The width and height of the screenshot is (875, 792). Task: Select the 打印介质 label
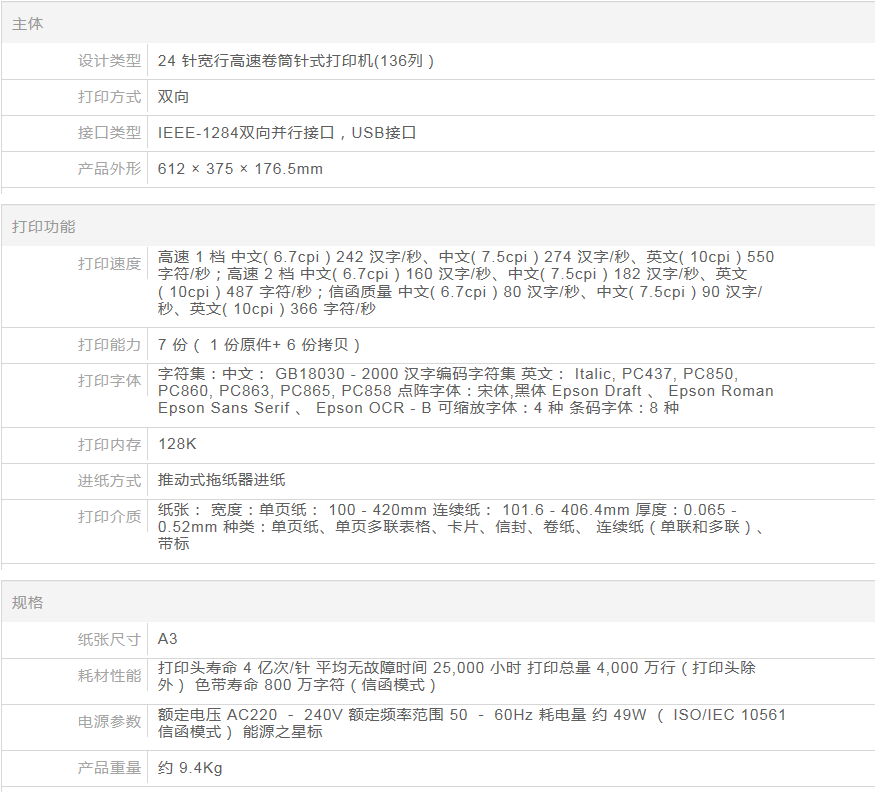(x=110, y=517)
